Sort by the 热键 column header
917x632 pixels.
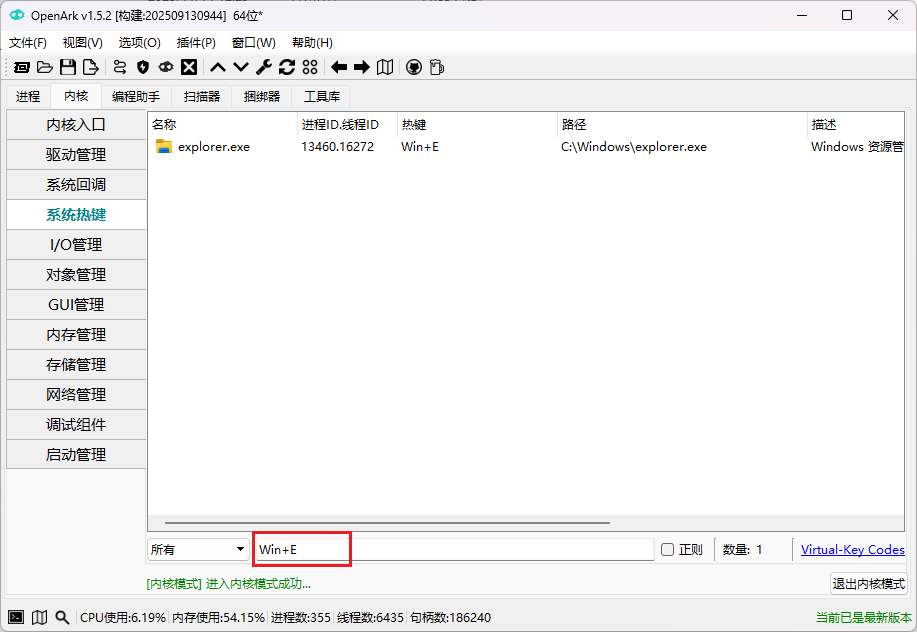coord(477,125)
